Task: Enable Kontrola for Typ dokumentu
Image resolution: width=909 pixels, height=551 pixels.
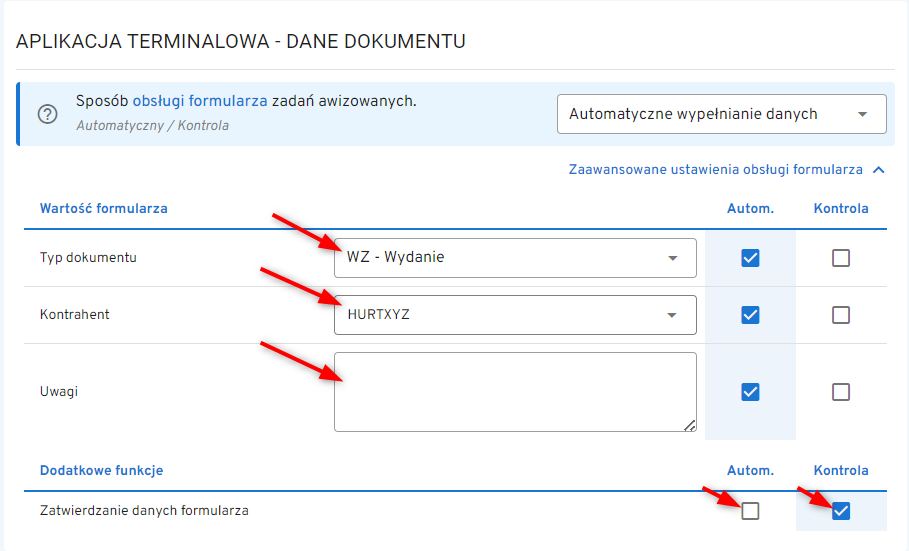Action: click(x=841, y=258)
